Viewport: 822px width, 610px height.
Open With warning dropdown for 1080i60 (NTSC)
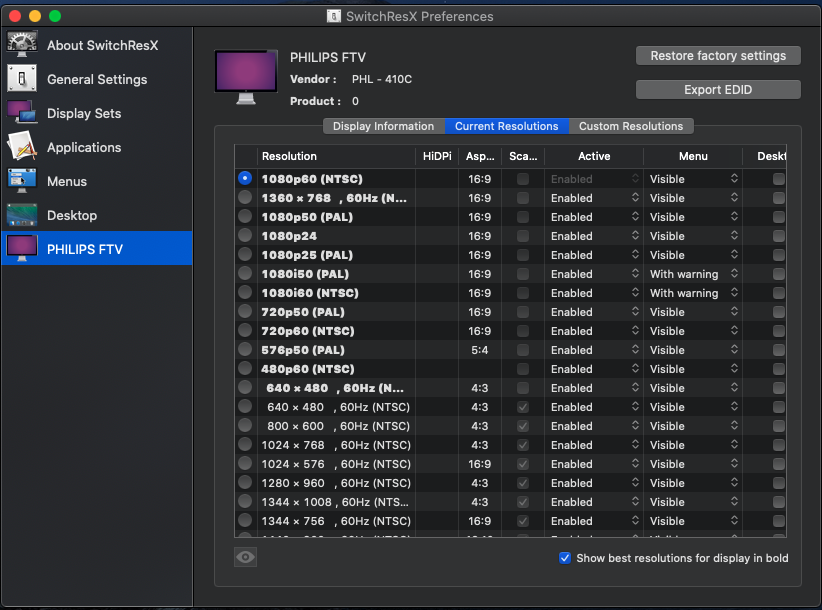693,293
